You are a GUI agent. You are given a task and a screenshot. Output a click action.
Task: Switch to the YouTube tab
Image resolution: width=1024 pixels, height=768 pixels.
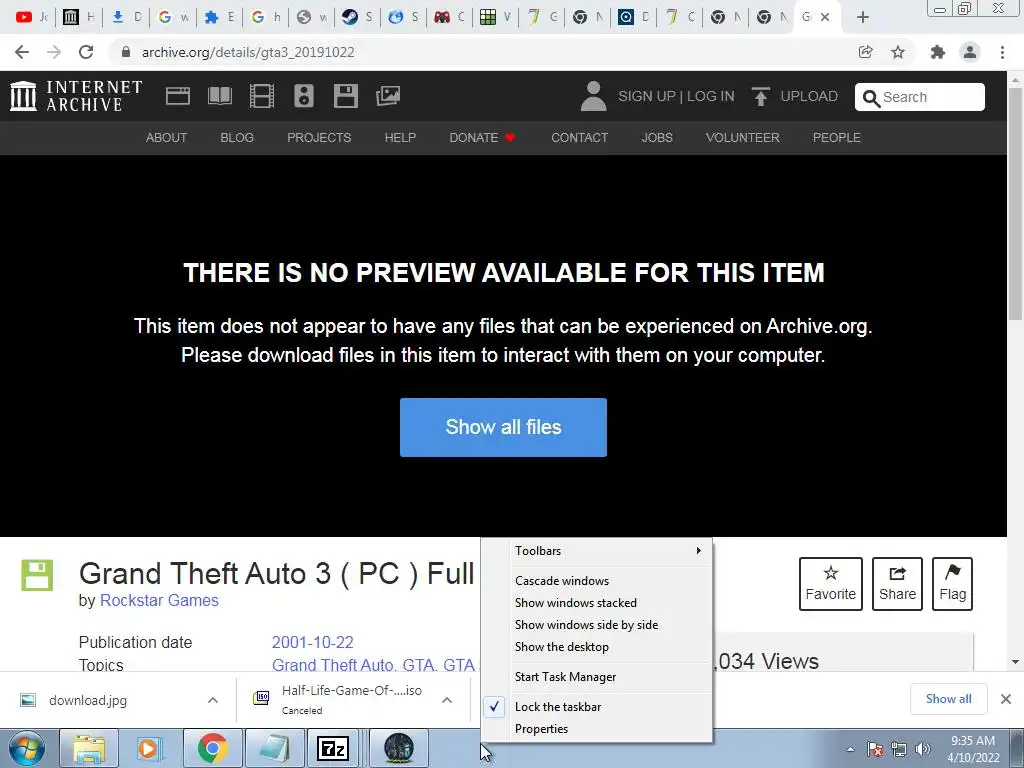click(x=32, y=17)
